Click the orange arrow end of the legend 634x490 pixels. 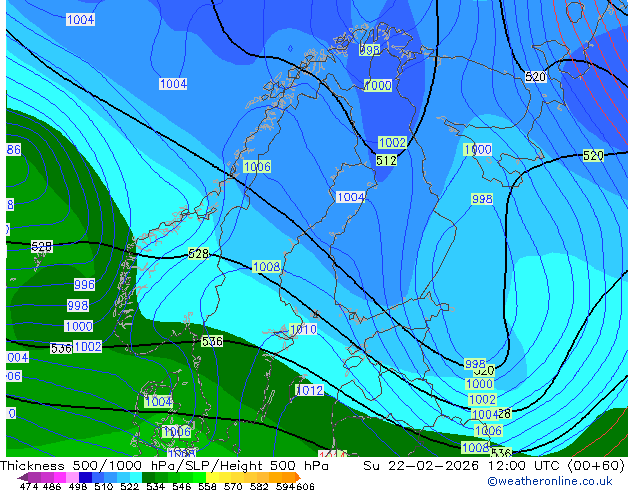298,477
